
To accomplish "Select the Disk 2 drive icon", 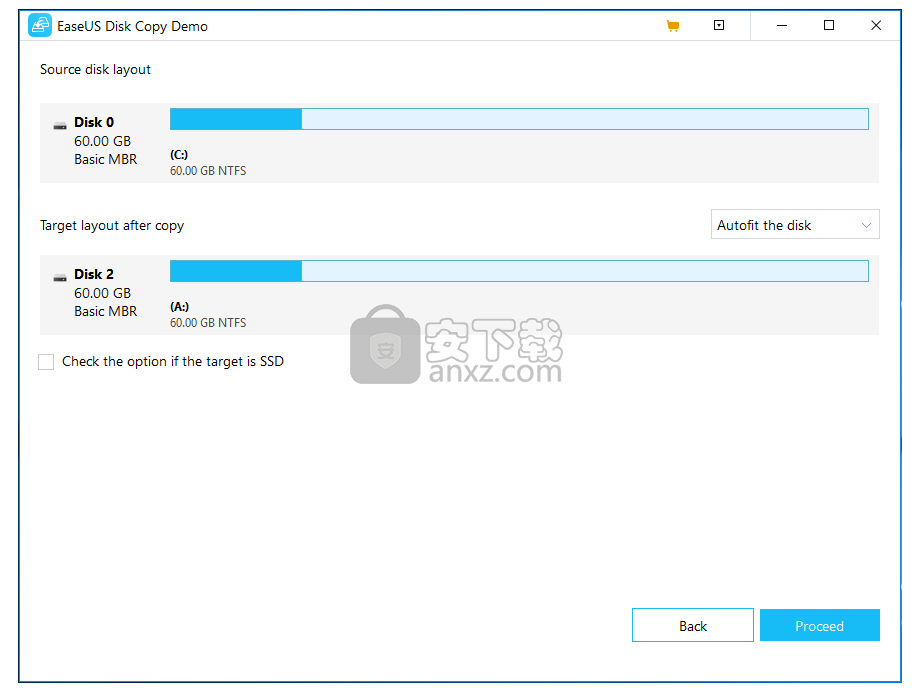I will [x=60, y=277].
